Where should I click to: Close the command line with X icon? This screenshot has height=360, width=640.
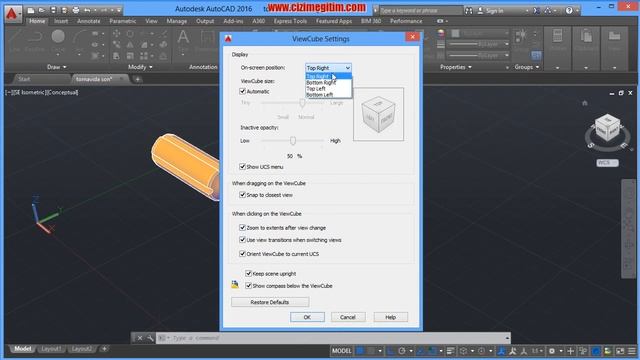pos(140,338)
